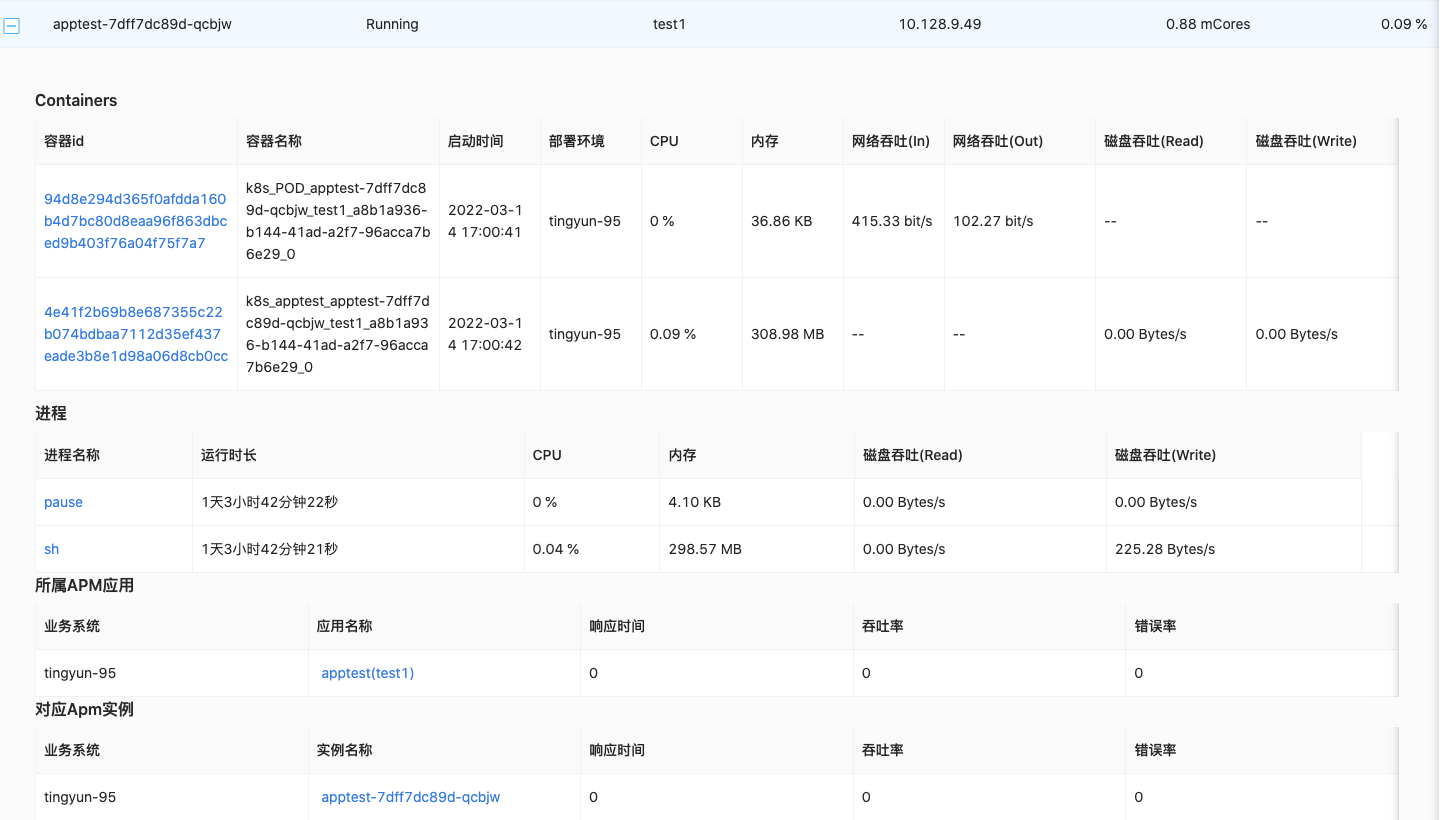Click the 0.88 mCores value
This screenshot has width=1449, height=820.
[1207, 24]
